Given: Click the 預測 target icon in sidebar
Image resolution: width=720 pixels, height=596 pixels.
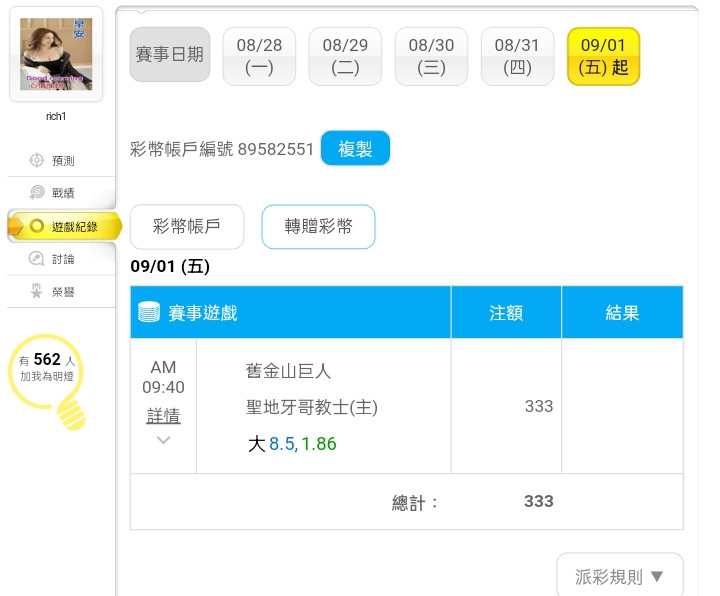Looking at the screenshot, I should pos(36,160).
